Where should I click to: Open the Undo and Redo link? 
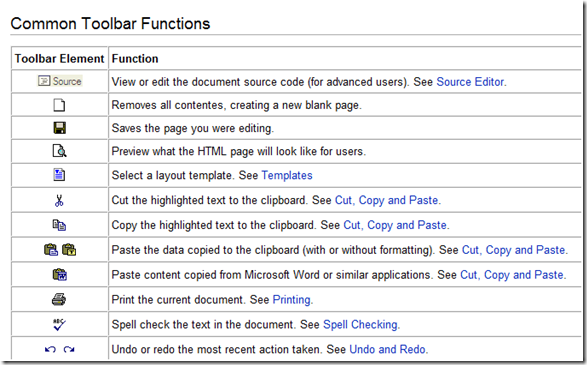(387, 349)
